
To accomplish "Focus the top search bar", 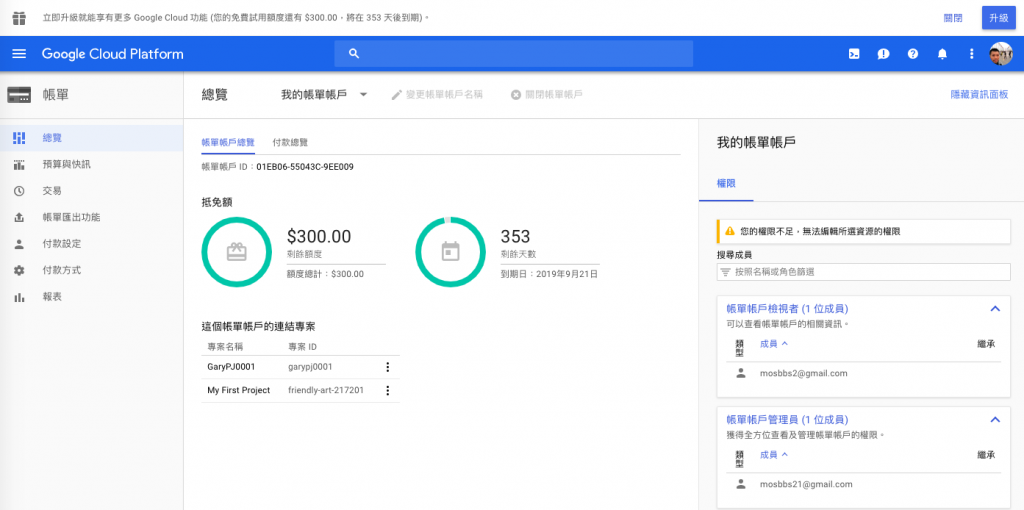I will [x=513, y=54].
